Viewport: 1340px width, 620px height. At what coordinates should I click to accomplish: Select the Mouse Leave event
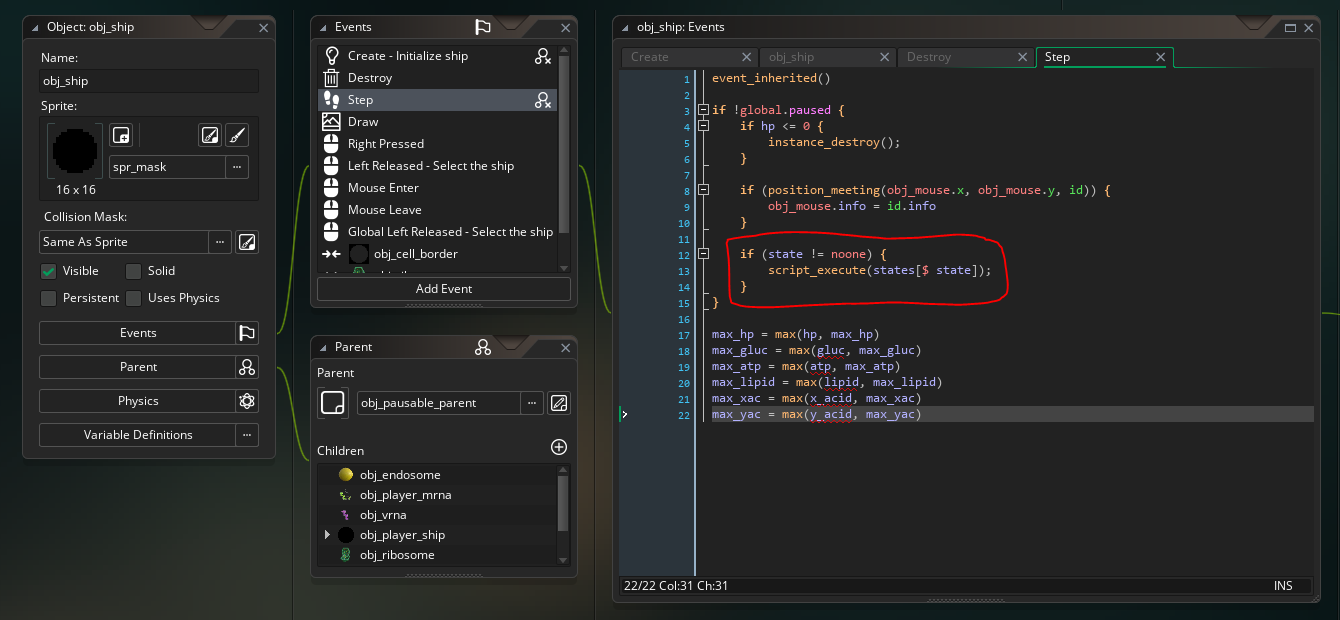point(438,210)
